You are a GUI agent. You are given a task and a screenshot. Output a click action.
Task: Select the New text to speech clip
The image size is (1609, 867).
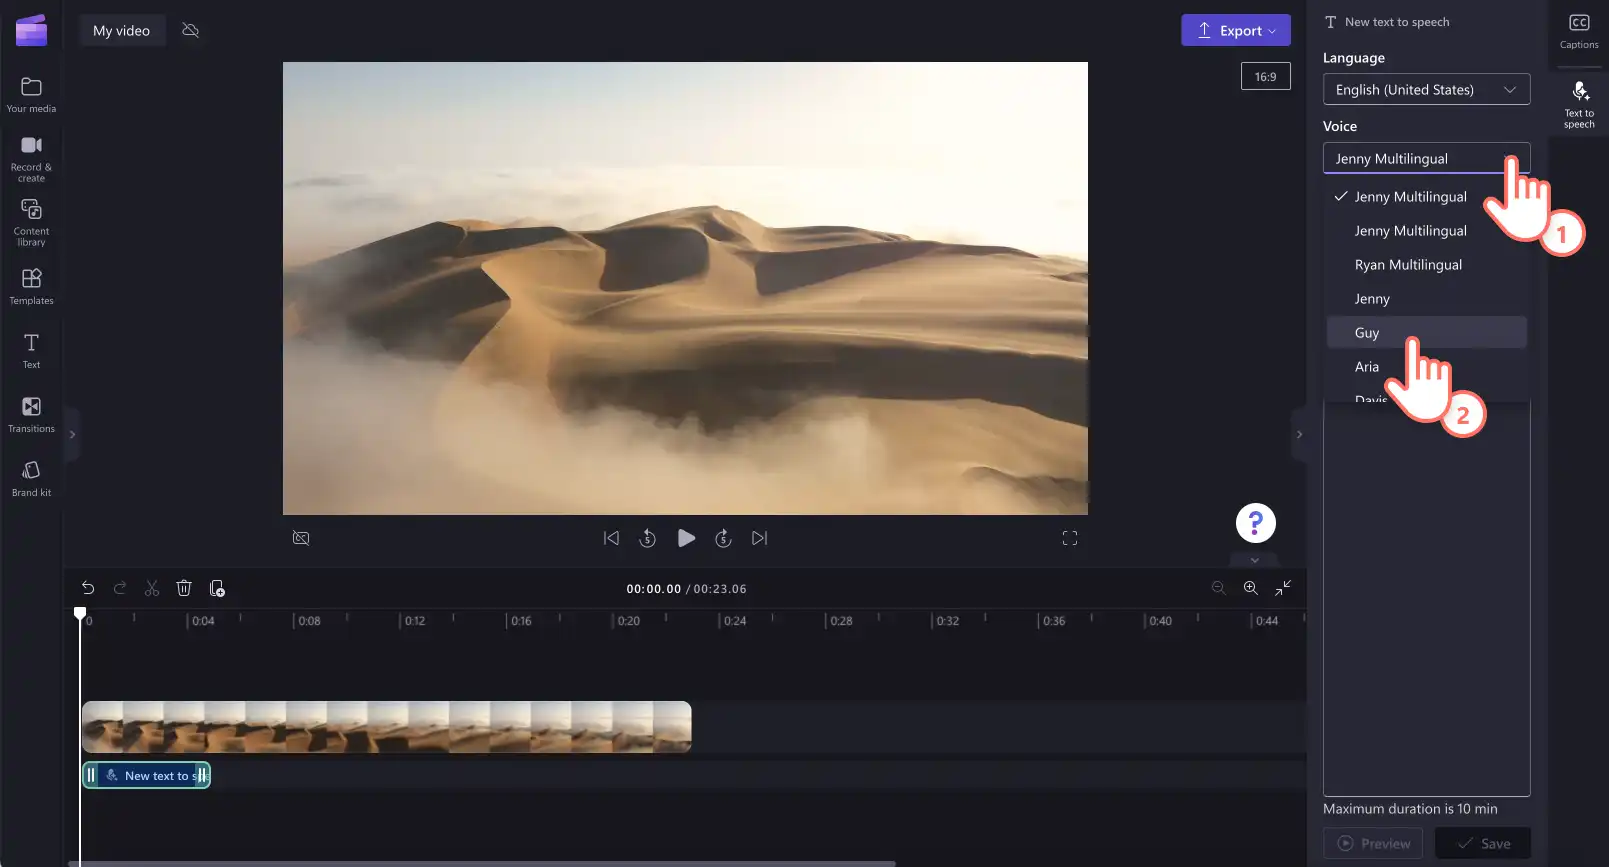(x=146, y=775)
